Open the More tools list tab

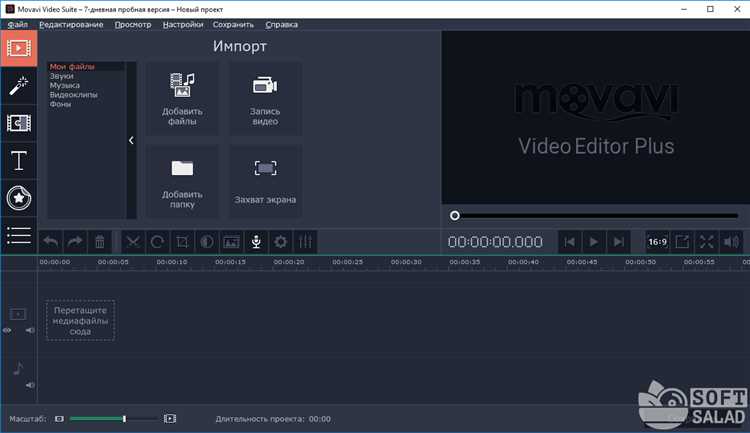19,235
